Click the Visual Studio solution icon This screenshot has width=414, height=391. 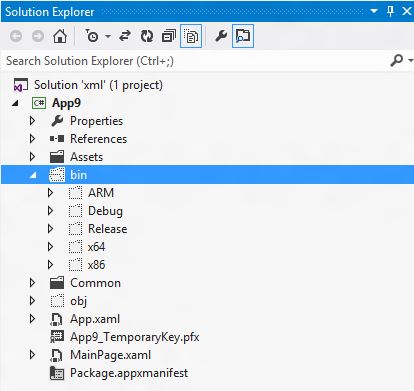(20, 85)
